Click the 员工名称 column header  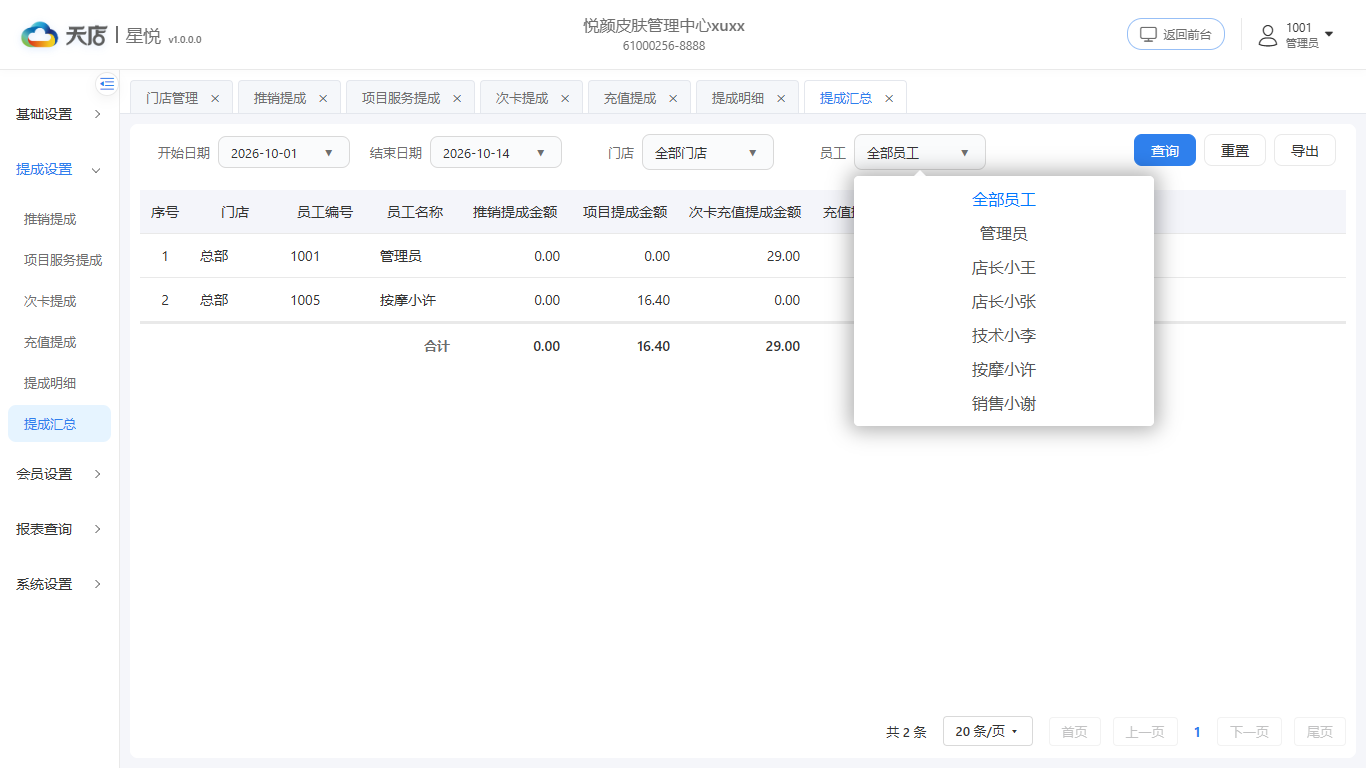click(415, 212)
